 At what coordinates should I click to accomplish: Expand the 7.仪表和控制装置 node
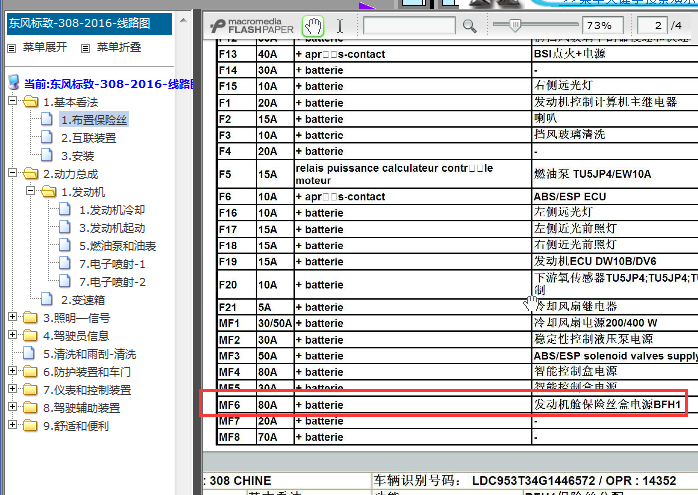[12, 389]
